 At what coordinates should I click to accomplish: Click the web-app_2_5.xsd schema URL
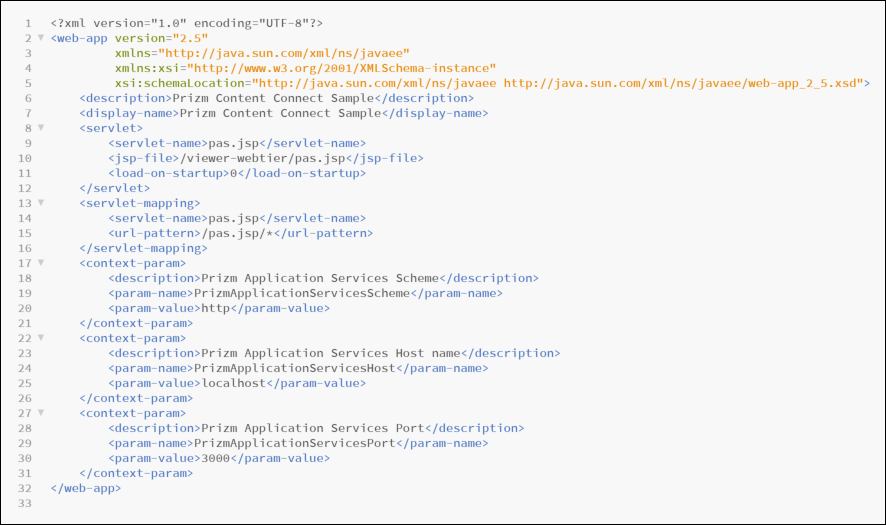click(x=686, y=83)
